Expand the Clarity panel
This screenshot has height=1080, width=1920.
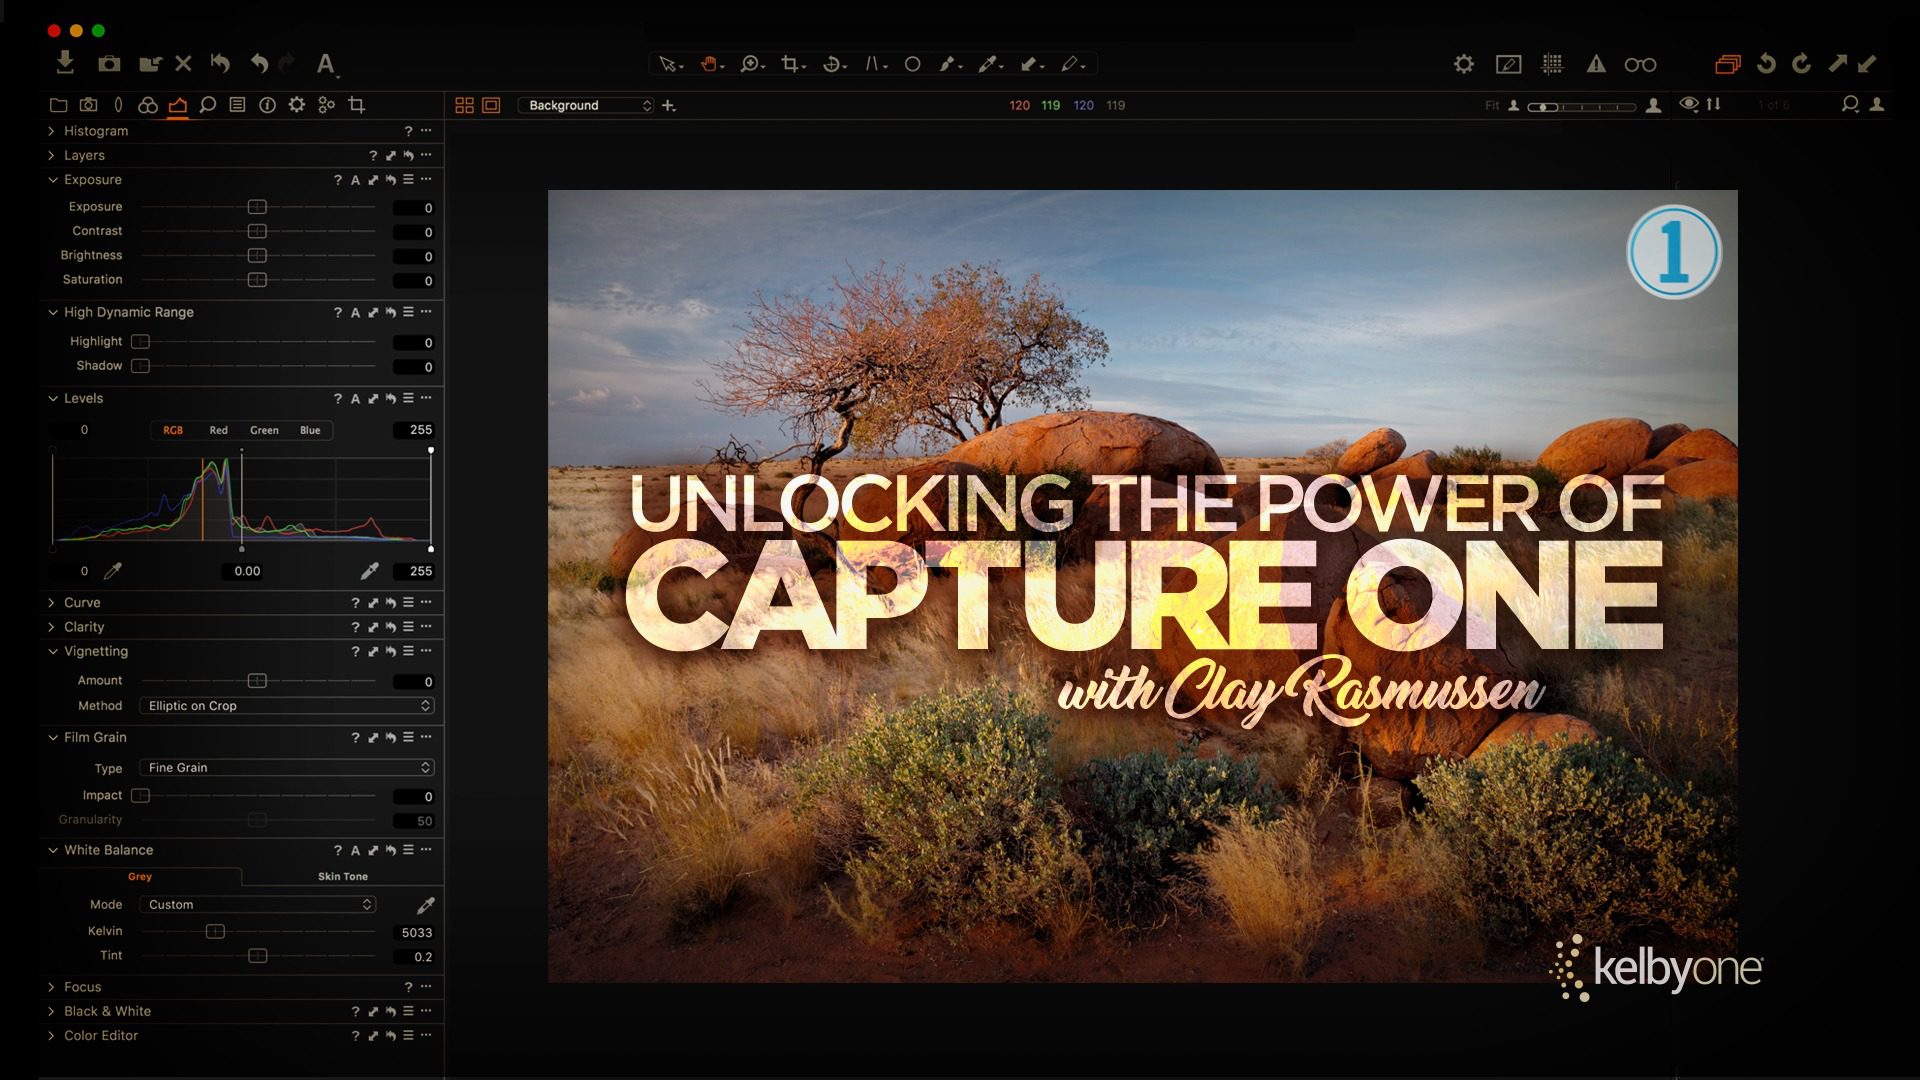click(52, 627)
